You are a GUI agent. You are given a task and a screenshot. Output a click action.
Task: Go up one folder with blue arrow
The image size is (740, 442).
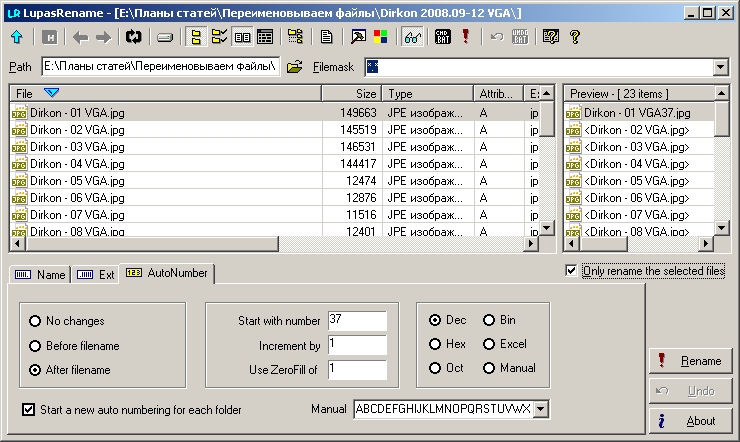[17, 37]
